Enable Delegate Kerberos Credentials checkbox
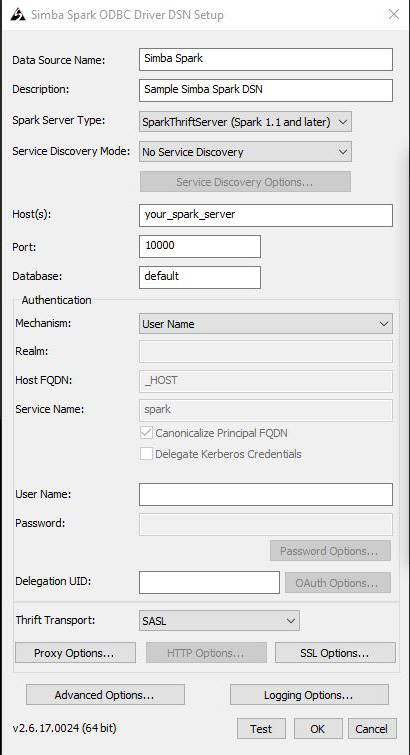The height and width of the screenshot is (755, 410). (146, 454)
